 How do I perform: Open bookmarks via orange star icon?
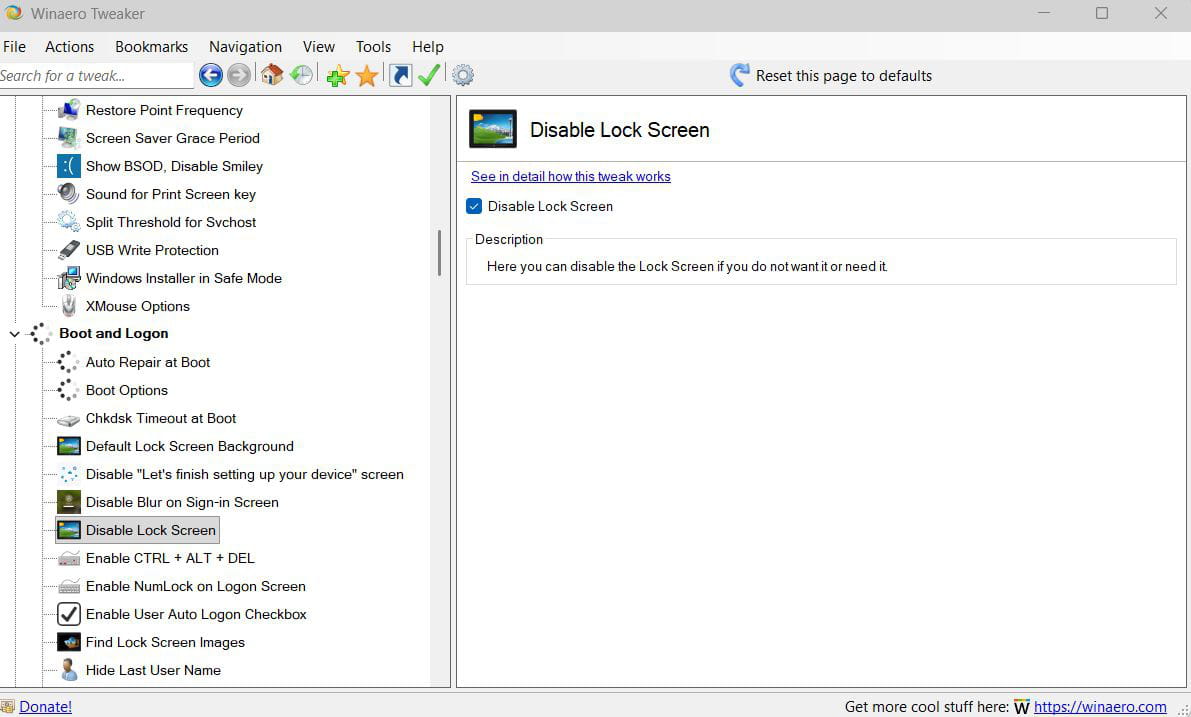click(367, 75)
